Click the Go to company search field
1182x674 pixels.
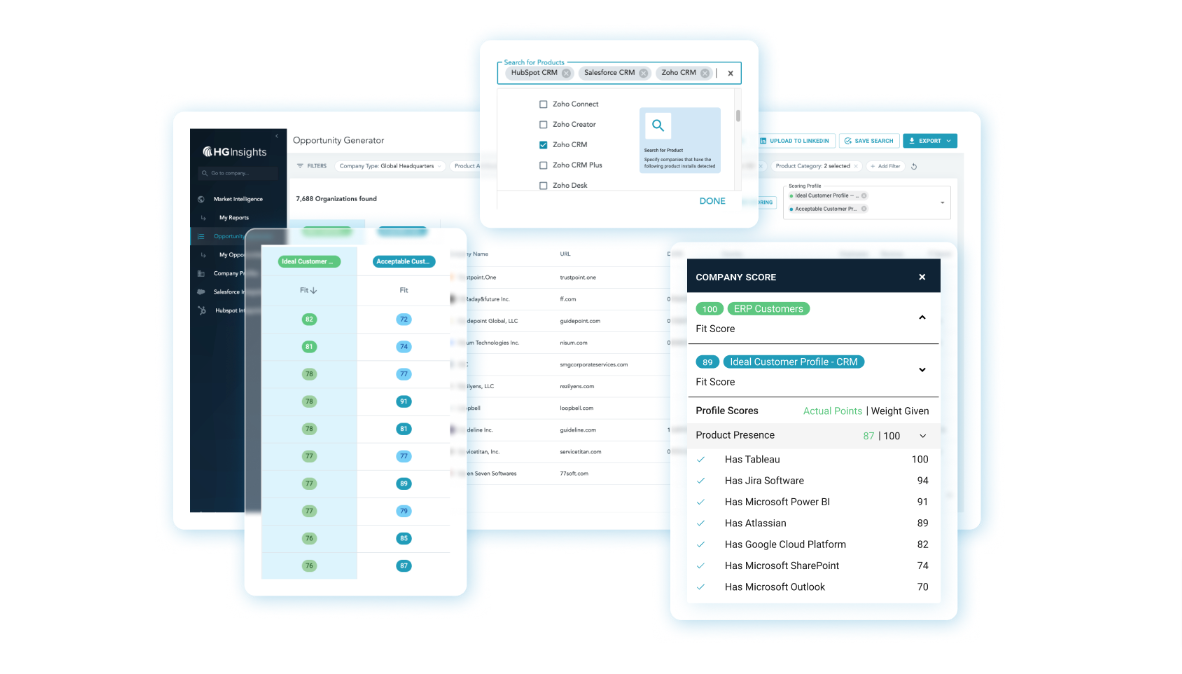click(238, 173)
